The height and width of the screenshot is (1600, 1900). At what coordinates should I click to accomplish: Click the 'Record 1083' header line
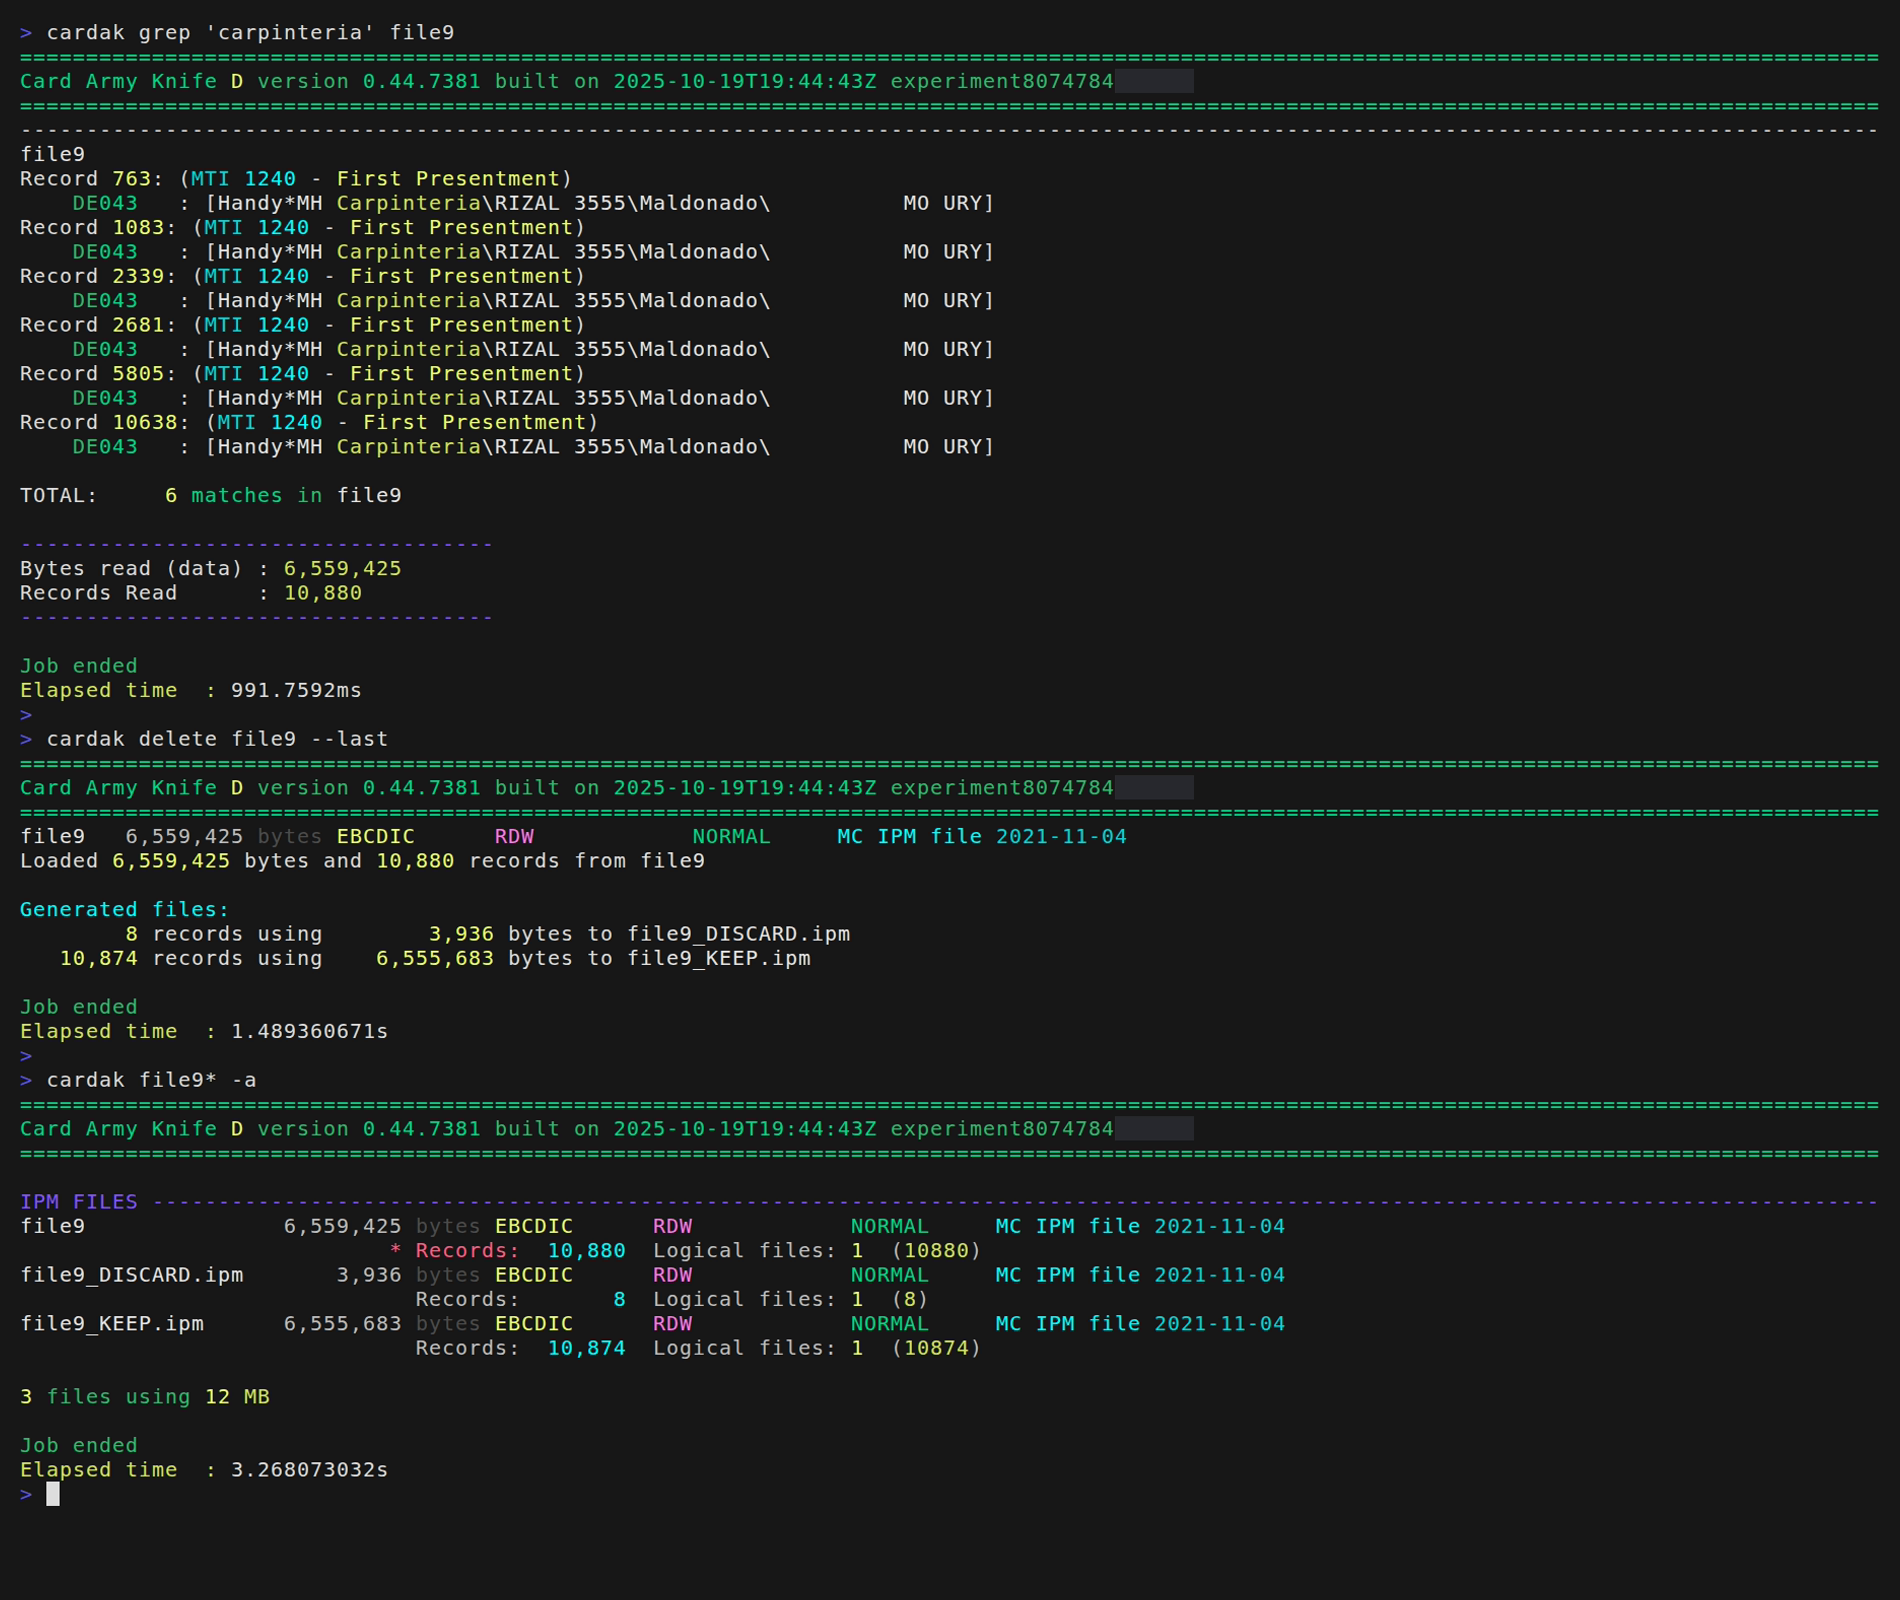click(x=302, y=228)
